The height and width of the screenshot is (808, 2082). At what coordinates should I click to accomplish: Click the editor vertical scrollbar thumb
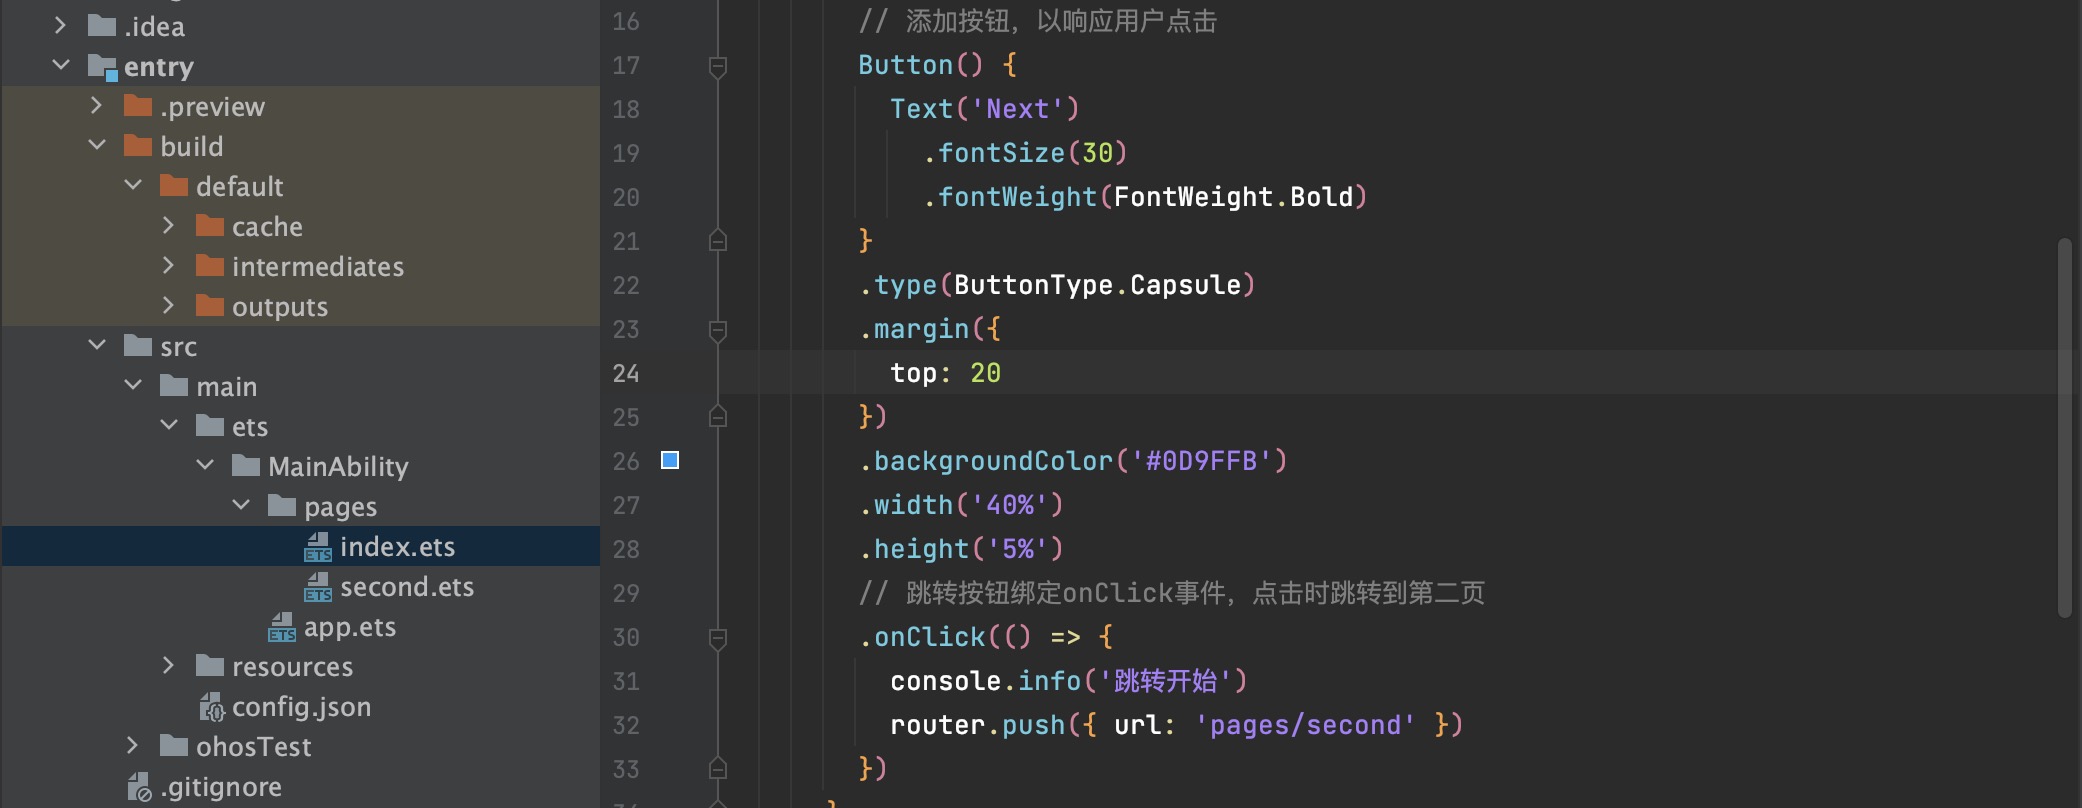[2064, 428]
